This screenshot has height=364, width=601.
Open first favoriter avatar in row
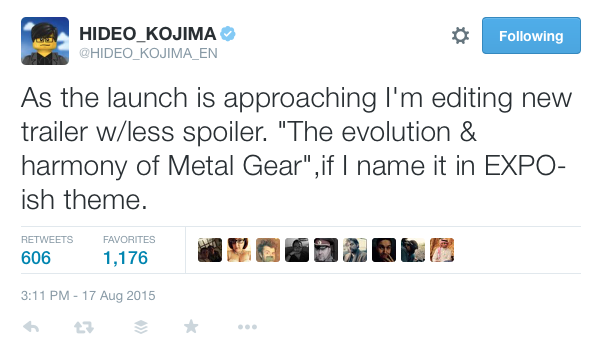tap(210, 250)
